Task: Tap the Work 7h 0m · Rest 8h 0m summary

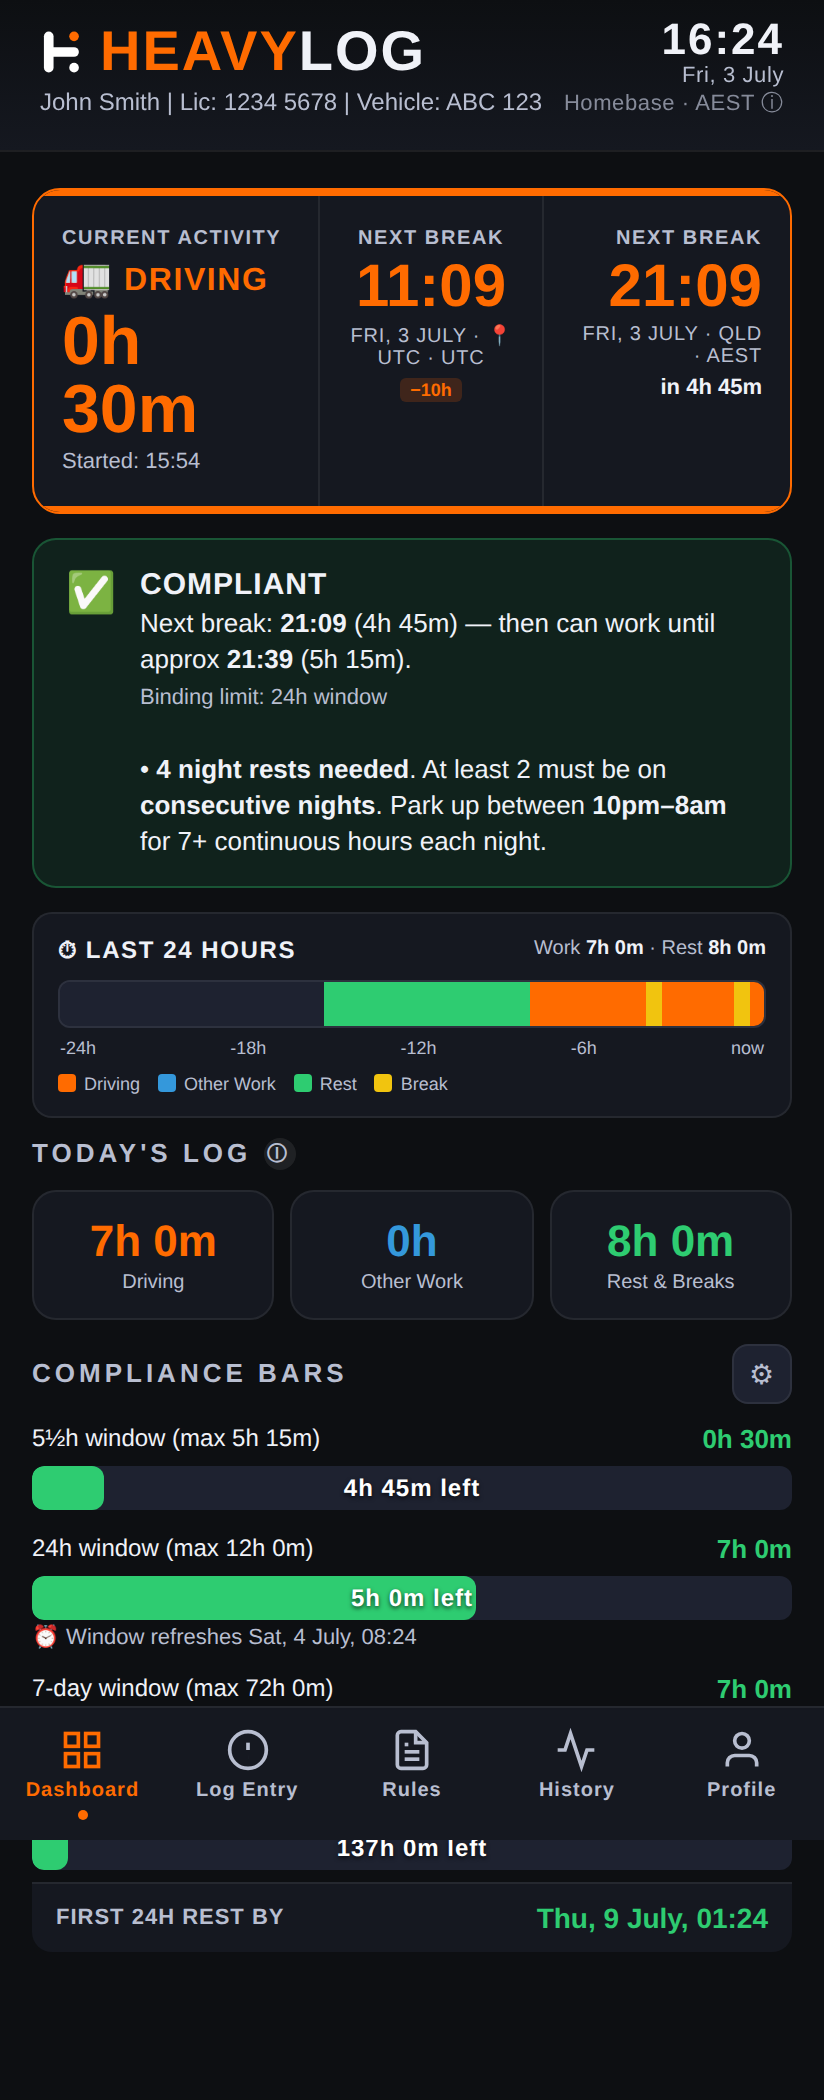Action: (x=650, y=947)
